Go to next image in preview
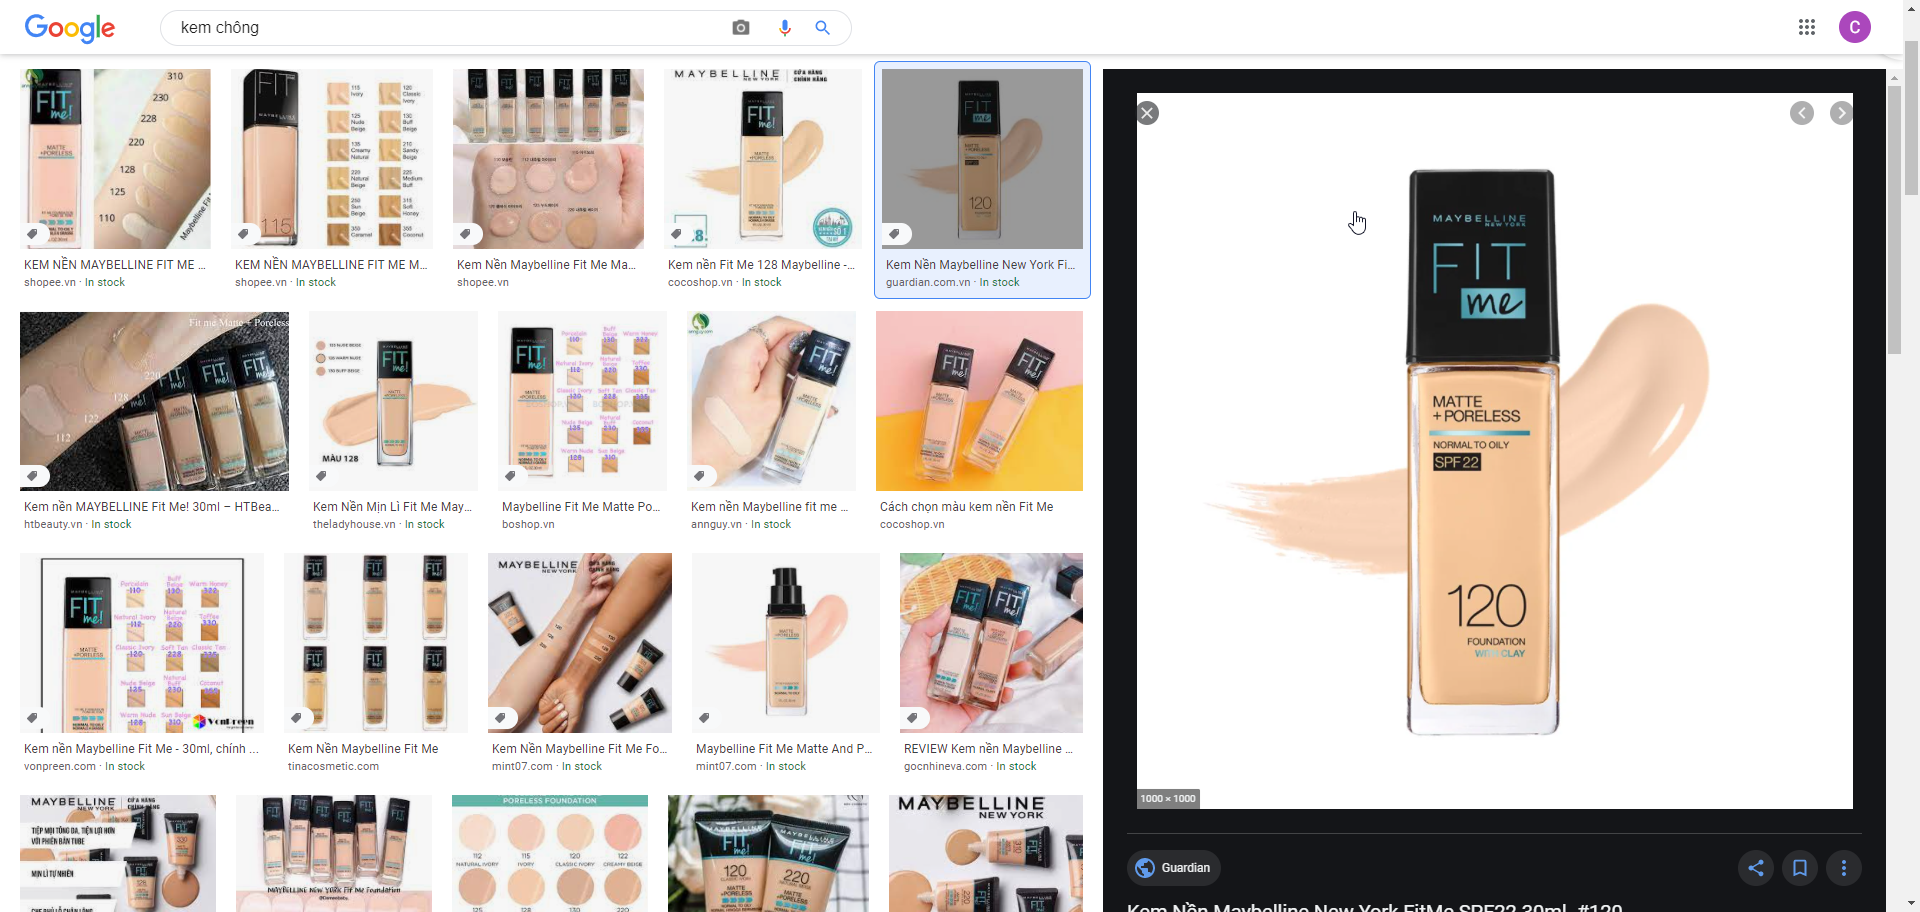 pos(1841,113)
